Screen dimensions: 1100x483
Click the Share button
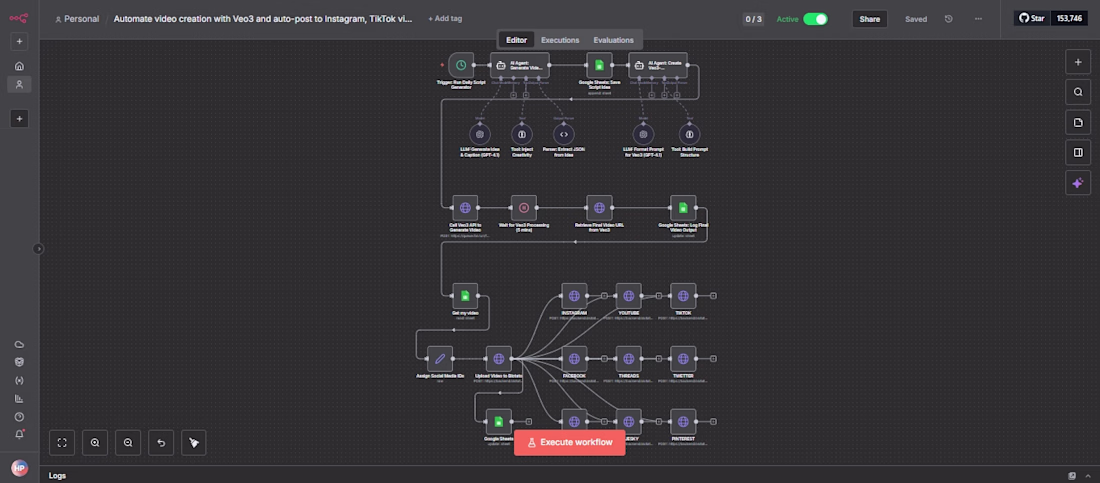(869, 19)
